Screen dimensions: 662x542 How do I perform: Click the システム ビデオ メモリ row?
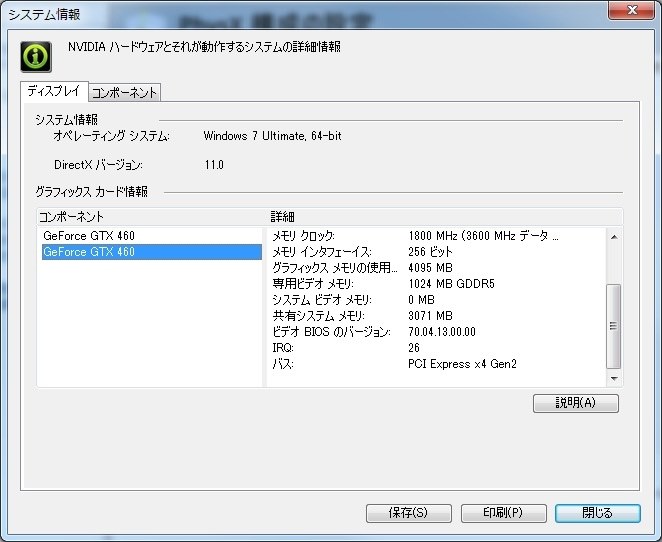pyautogui.click(x=437, y=300)
